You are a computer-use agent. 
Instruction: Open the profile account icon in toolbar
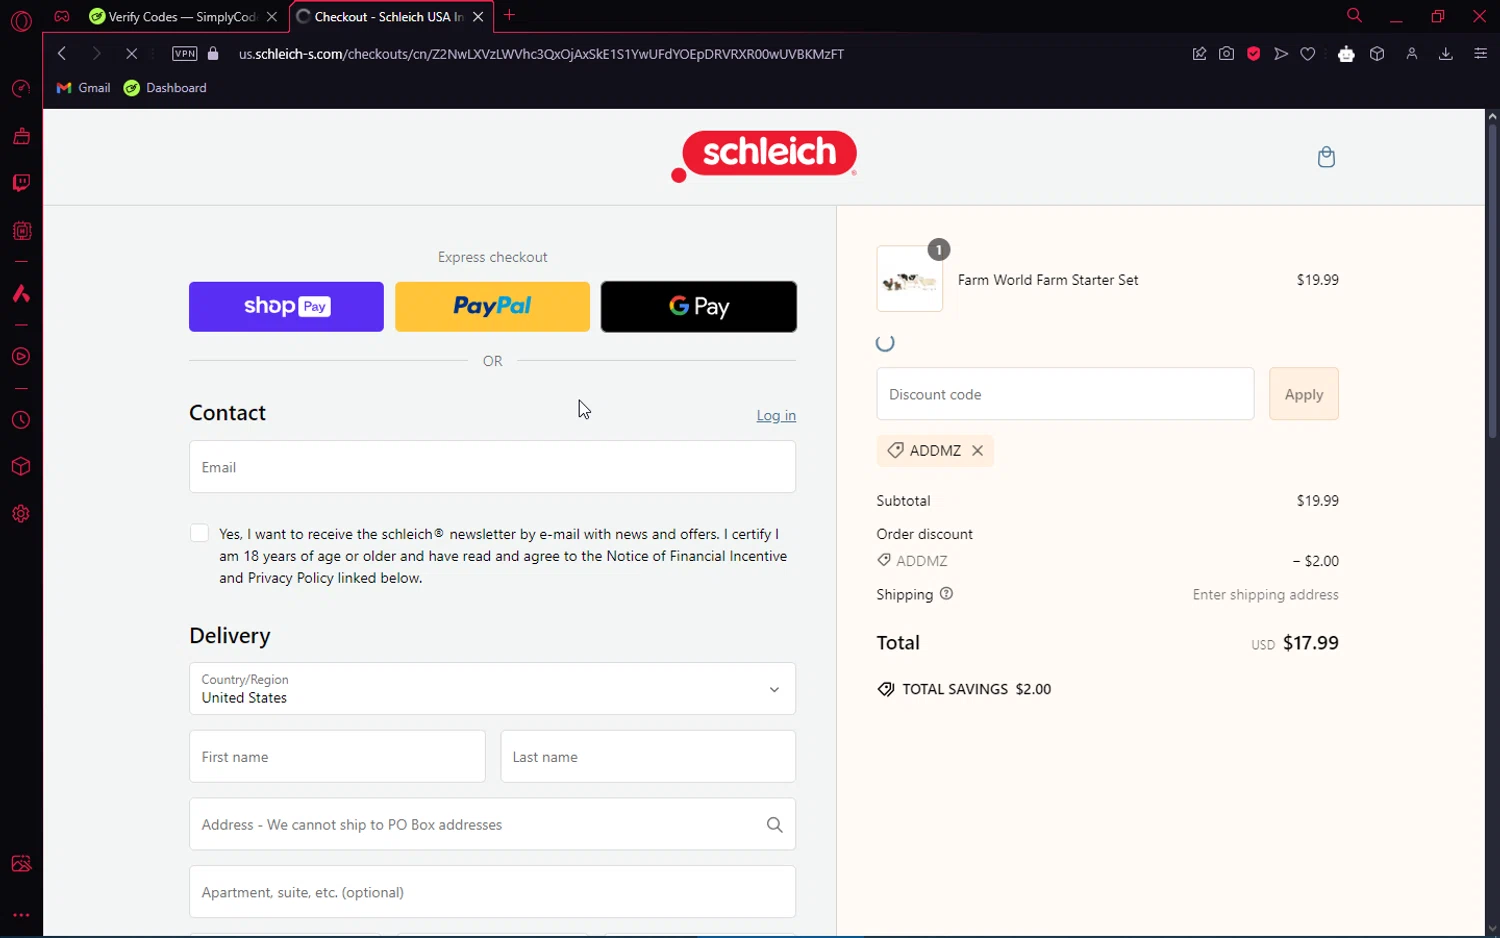1412,54
